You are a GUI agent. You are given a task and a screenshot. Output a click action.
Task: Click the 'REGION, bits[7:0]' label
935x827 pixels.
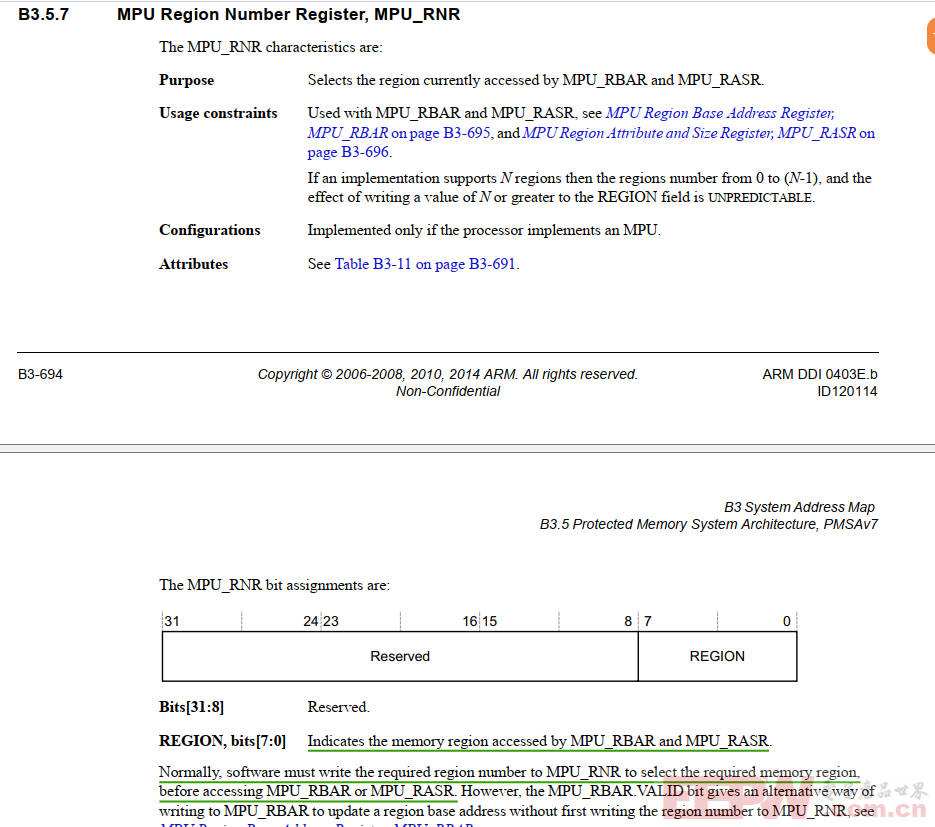222,741
